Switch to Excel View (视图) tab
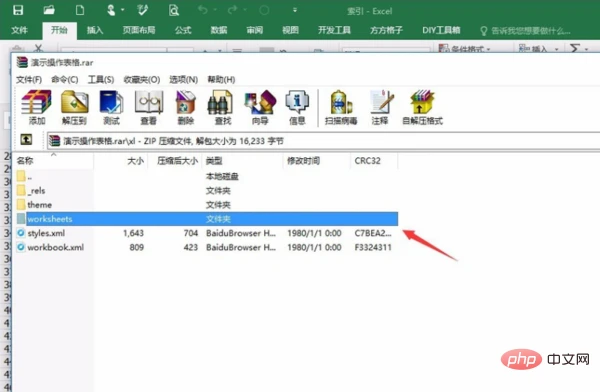This screenshot has width=600, height=392. click(x=290, y=30)
